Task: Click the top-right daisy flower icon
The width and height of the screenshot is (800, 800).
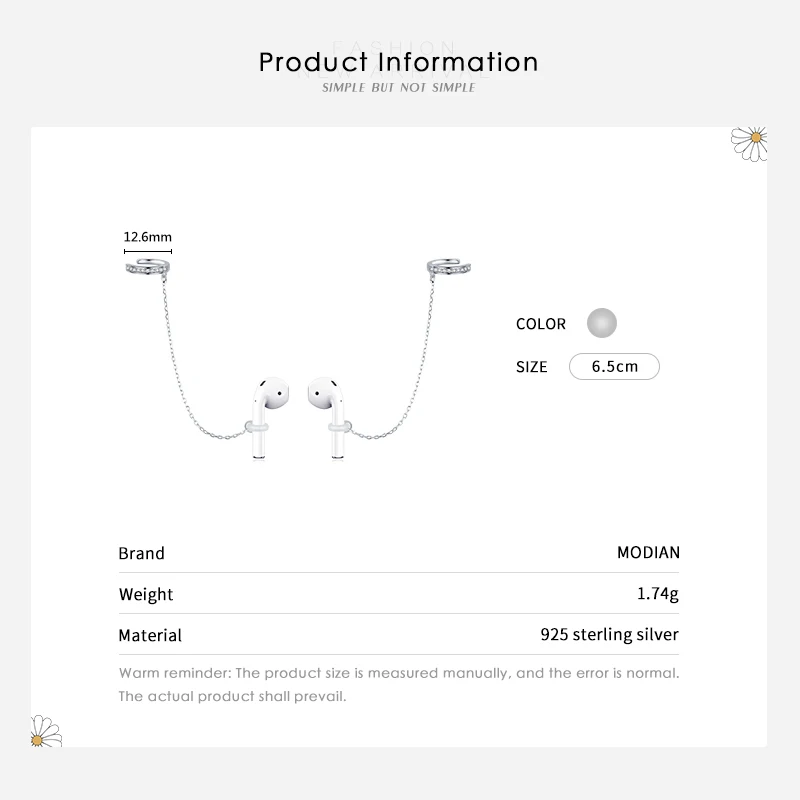Action: click(x=748, y=142)
